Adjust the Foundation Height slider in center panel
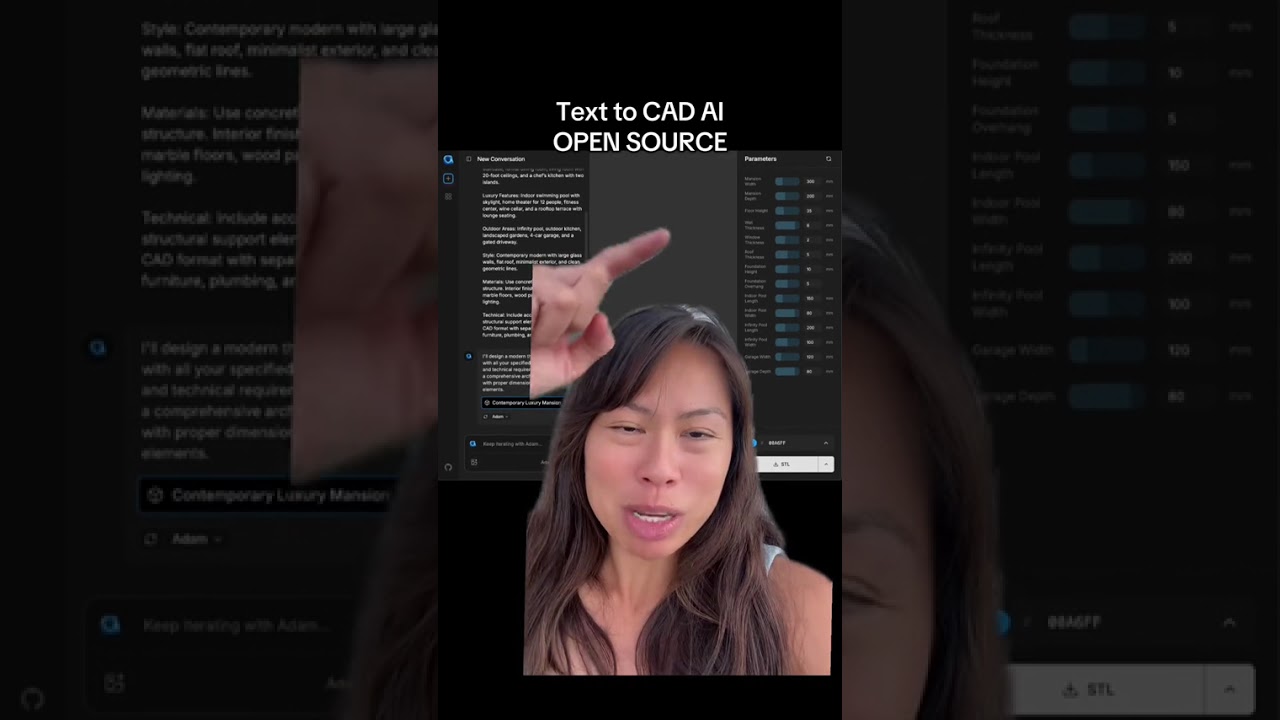 pyautogui.click(x=787, y=269)
